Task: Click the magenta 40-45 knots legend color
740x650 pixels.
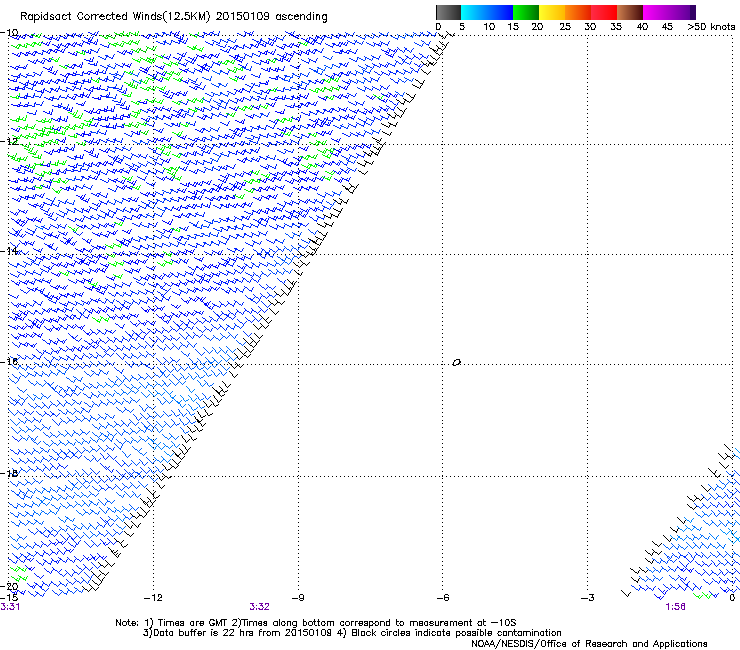Action: (656, 12)
